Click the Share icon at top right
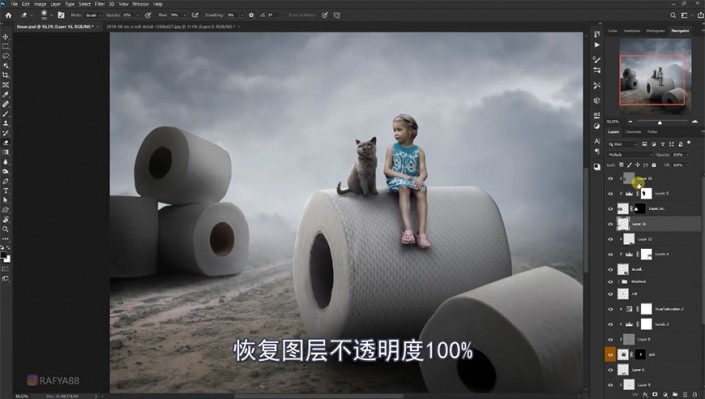Viewport: 705px width, 399px height. click(x=700, y=15)
